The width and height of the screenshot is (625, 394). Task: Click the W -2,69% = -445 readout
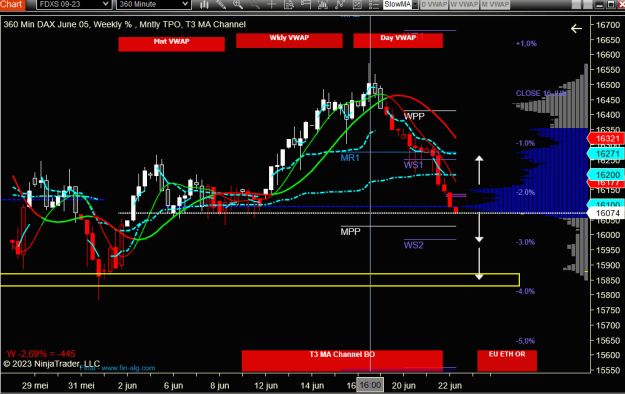tap(41, 353)
